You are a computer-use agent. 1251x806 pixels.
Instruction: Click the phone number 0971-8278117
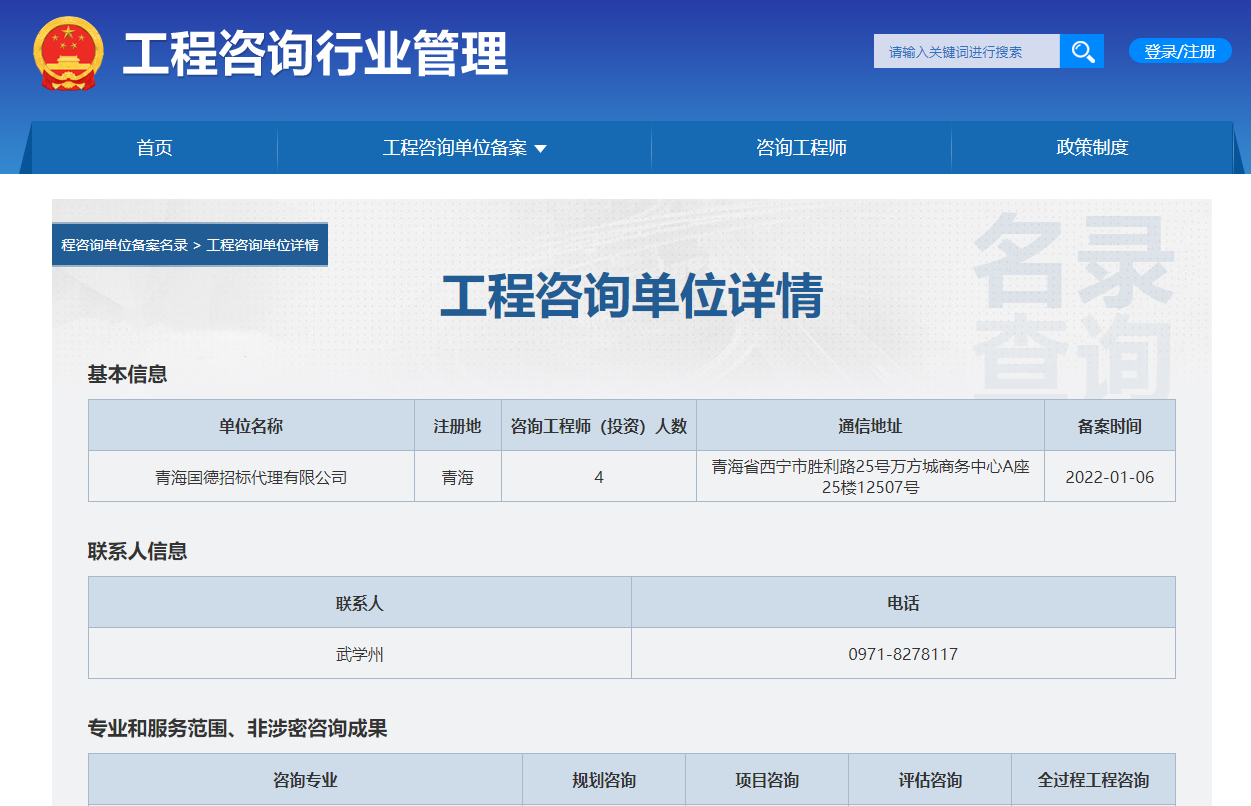(x=903, y=654)
